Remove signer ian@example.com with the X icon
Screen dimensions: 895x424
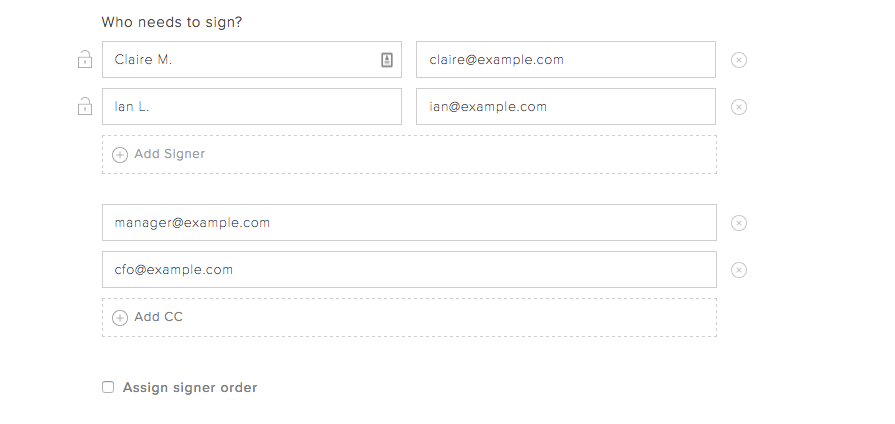point(739,107)
